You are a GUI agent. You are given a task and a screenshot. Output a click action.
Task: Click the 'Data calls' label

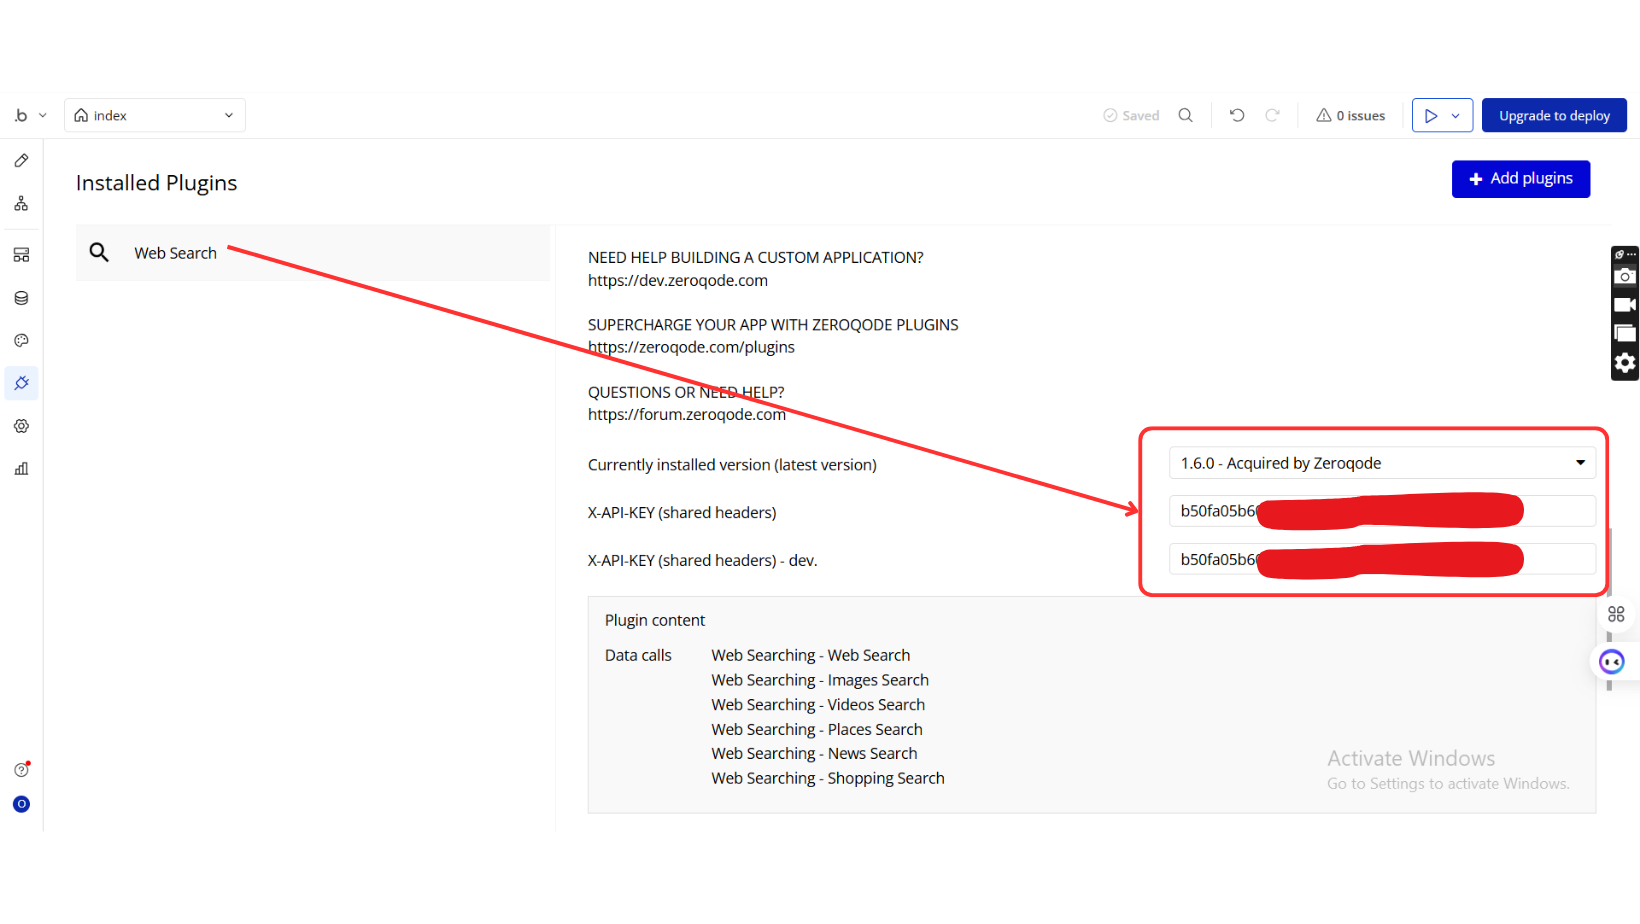638,655
